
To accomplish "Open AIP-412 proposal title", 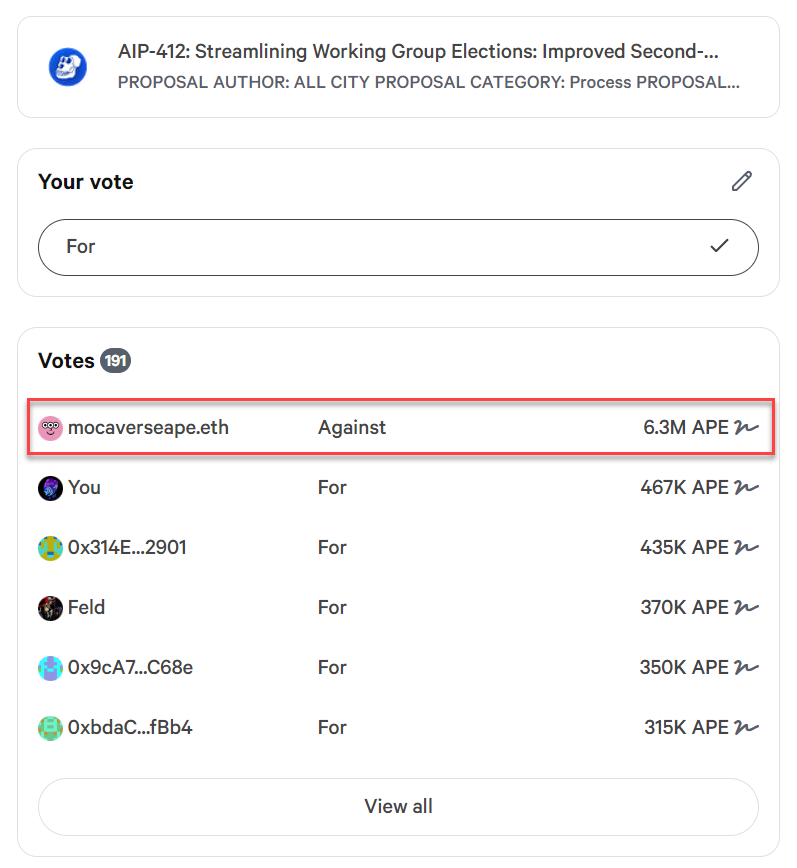I will click(x=418, y=51).
